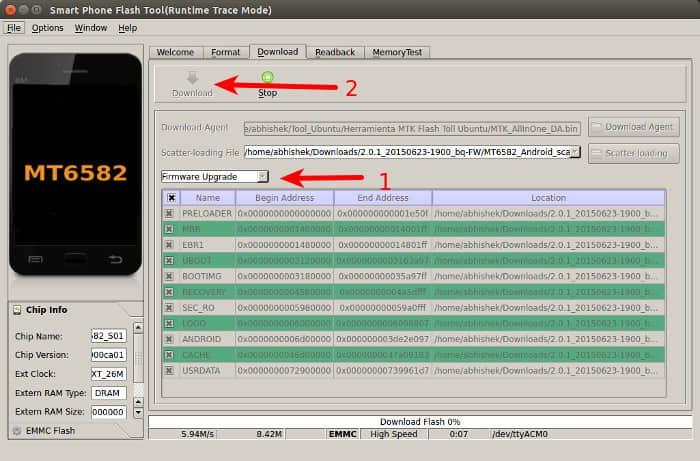Open the MemoryTest tab

(x=396, y=52)
